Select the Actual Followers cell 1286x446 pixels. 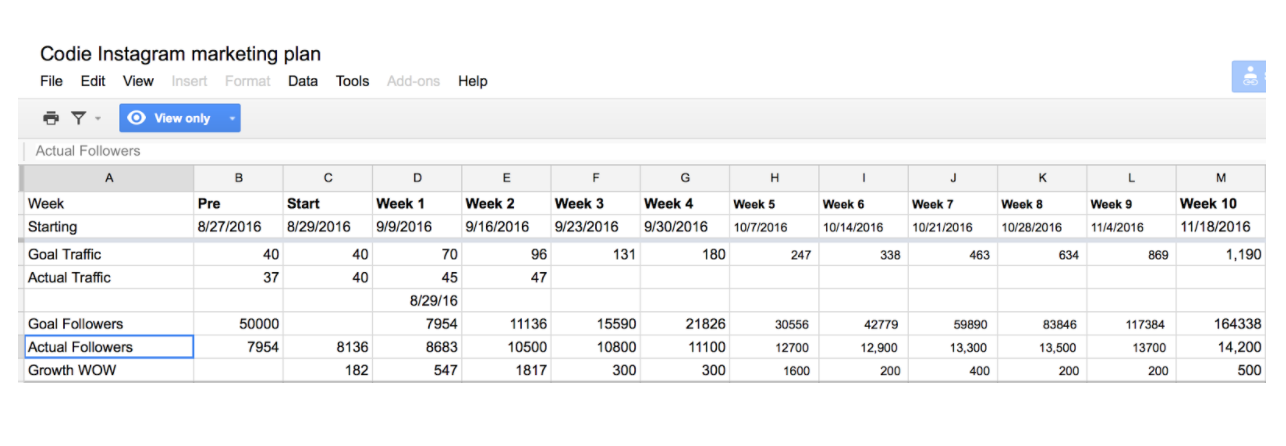[108, 347]
